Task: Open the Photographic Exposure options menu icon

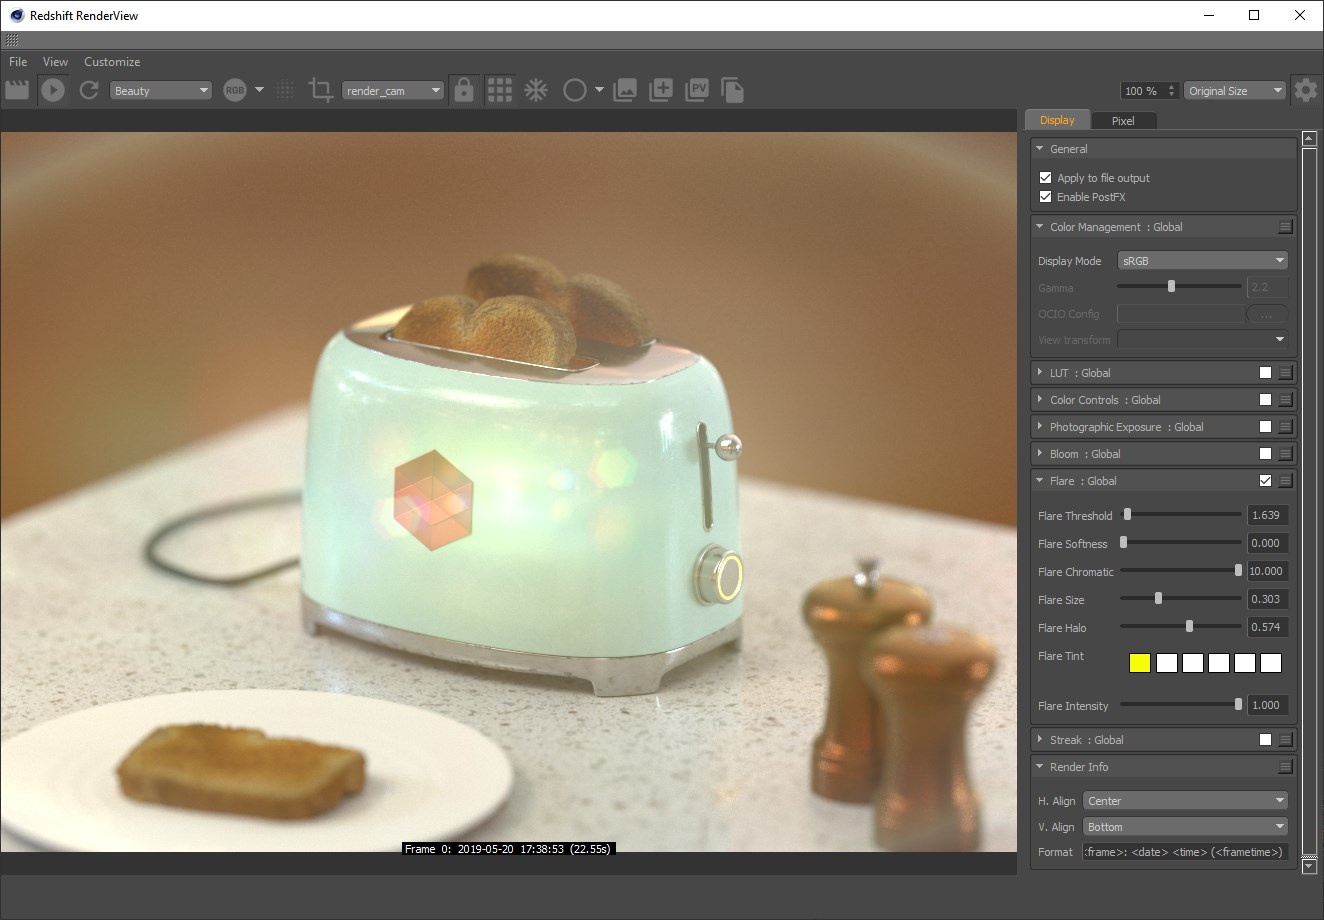Action: tap(1286, 427)
